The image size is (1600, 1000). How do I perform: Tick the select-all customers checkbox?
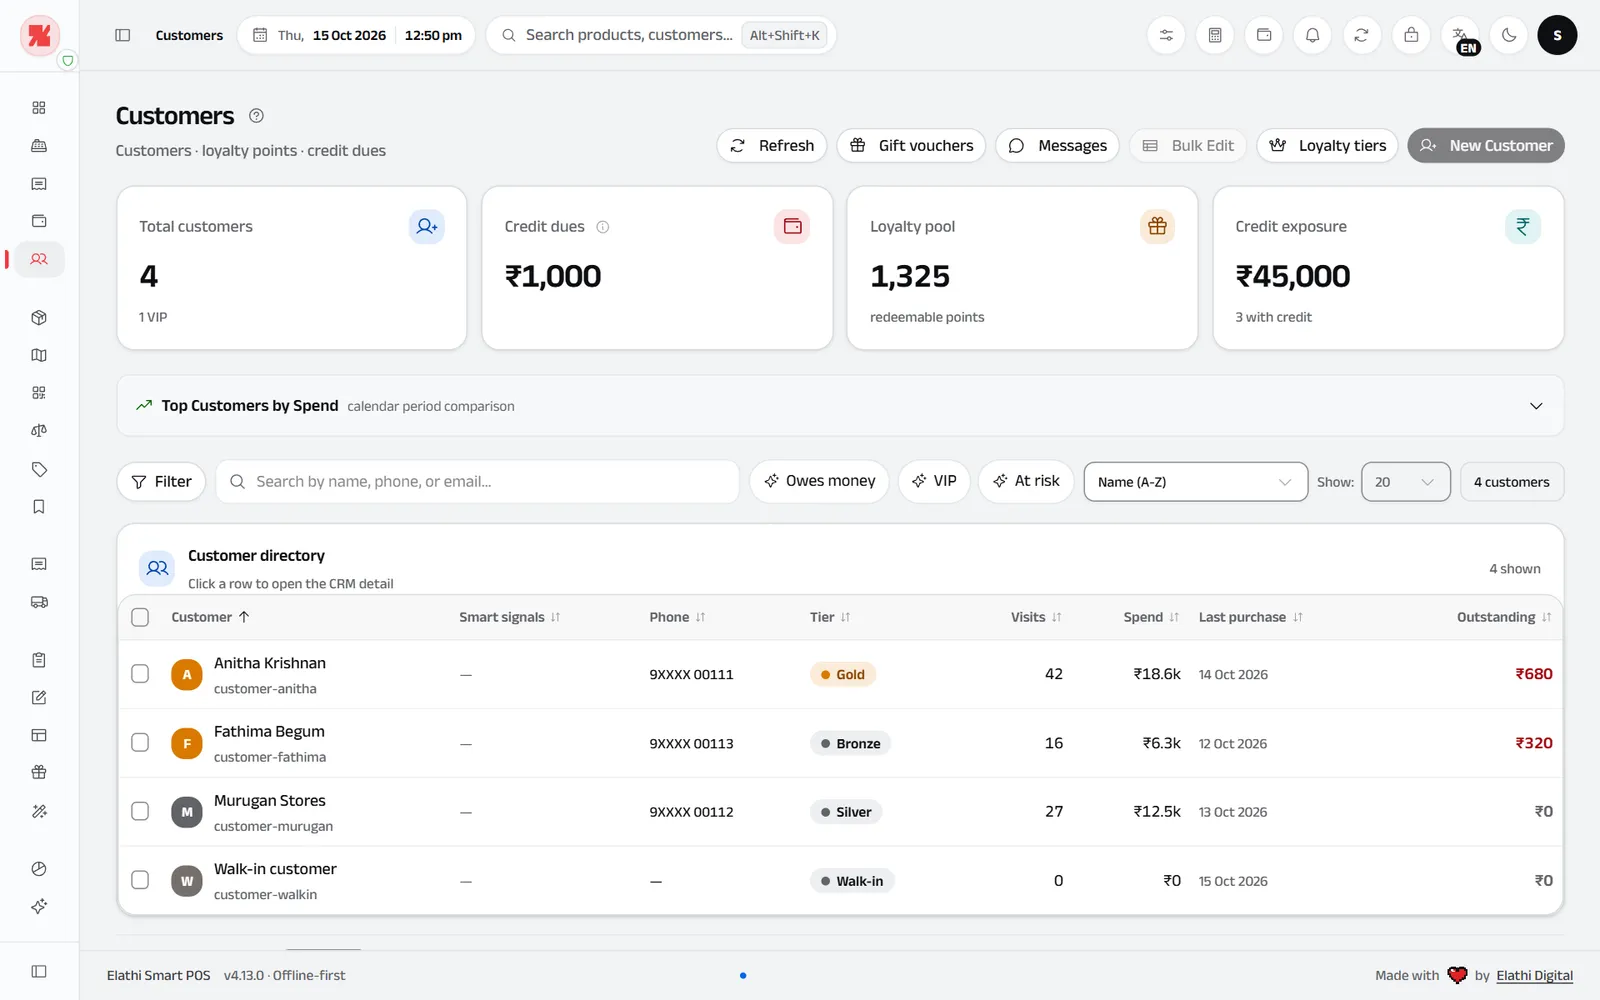click(140, 617)
